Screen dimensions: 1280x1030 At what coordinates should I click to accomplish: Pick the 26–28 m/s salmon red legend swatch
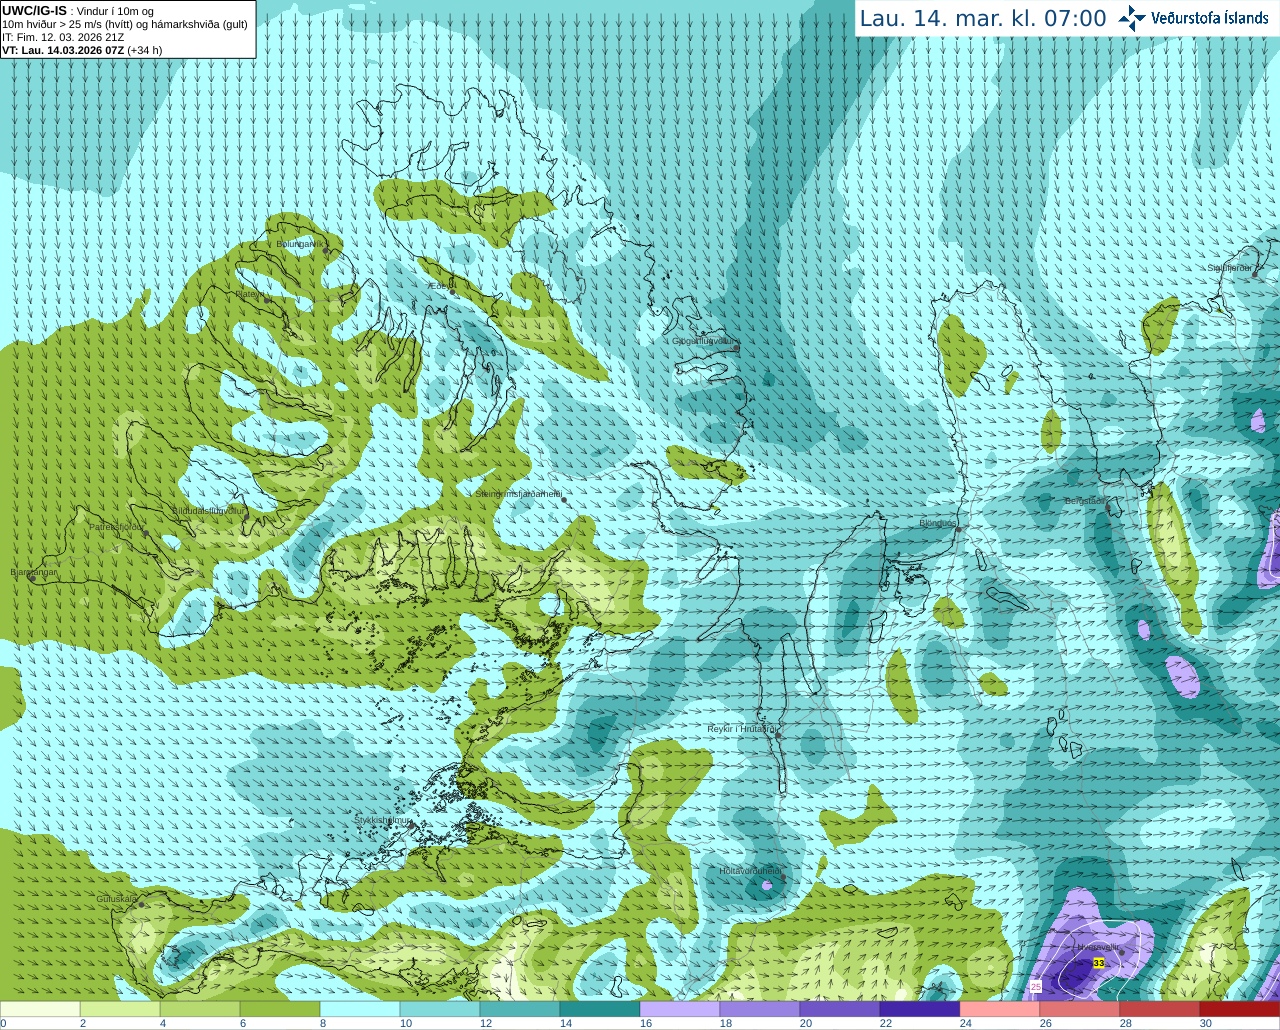pyautogui.click(x=1080, y=1009)
